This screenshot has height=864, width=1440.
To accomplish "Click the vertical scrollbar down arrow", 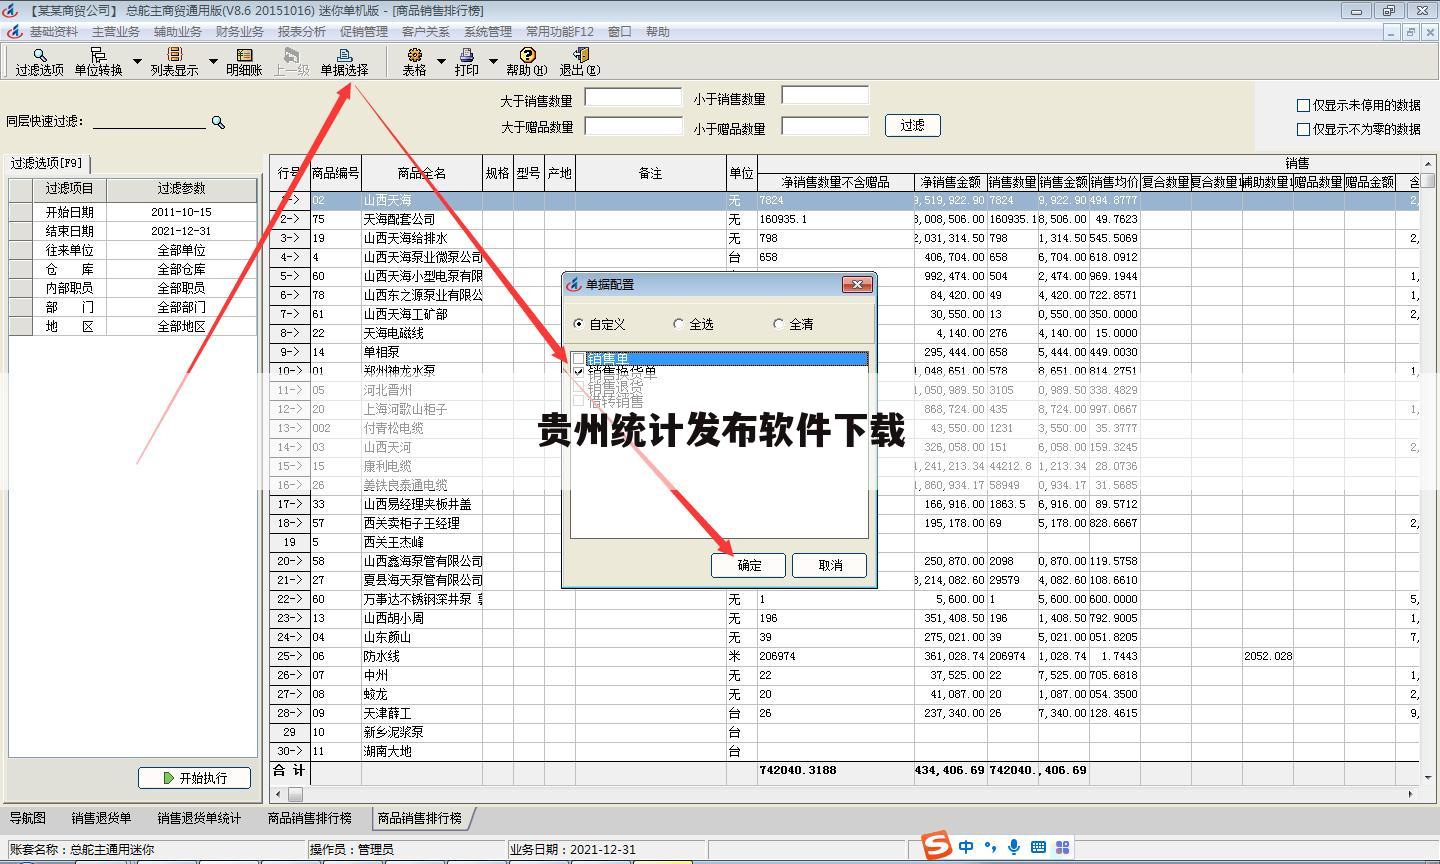I will pyautogui.click(x=1428, y=776).
